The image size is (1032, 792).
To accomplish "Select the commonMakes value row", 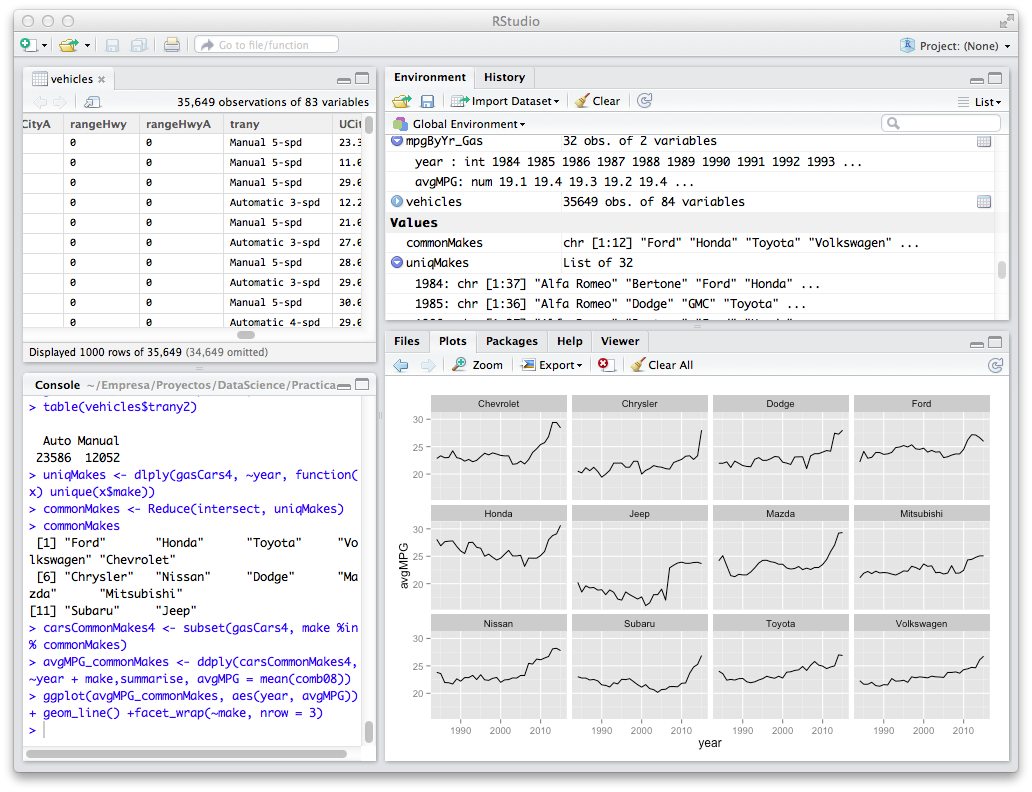I will [x=691, y=243].
